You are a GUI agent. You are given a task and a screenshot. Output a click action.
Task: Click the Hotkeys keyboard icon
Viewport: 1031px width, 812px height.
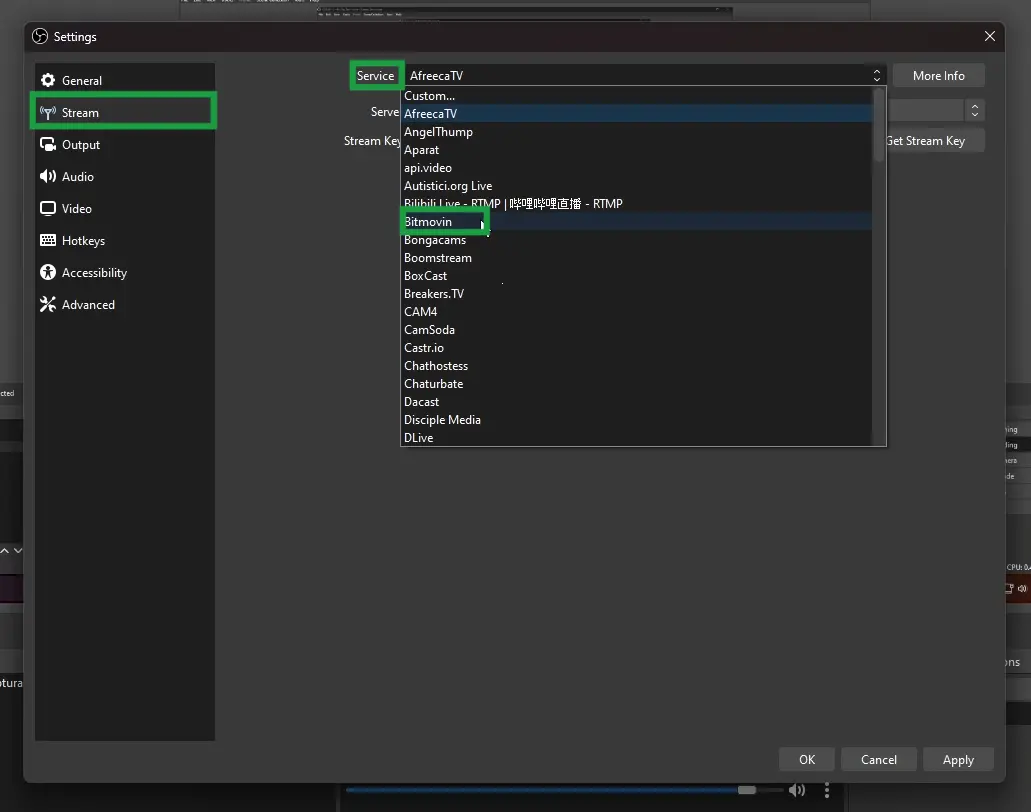48,240
